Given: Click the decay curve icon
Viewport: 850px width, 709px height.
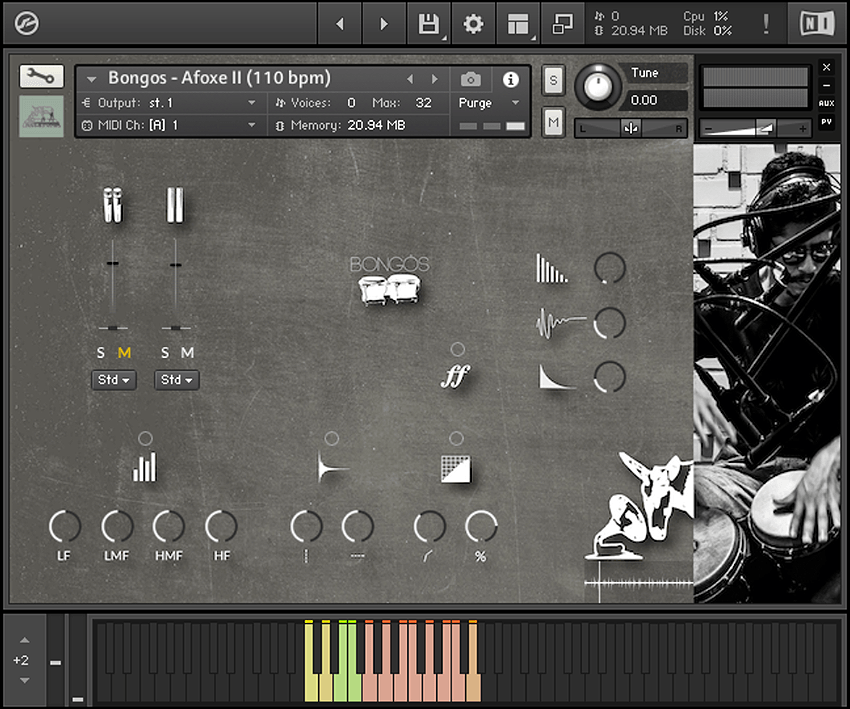Looking at the screenshot, I should click(557, 377).
